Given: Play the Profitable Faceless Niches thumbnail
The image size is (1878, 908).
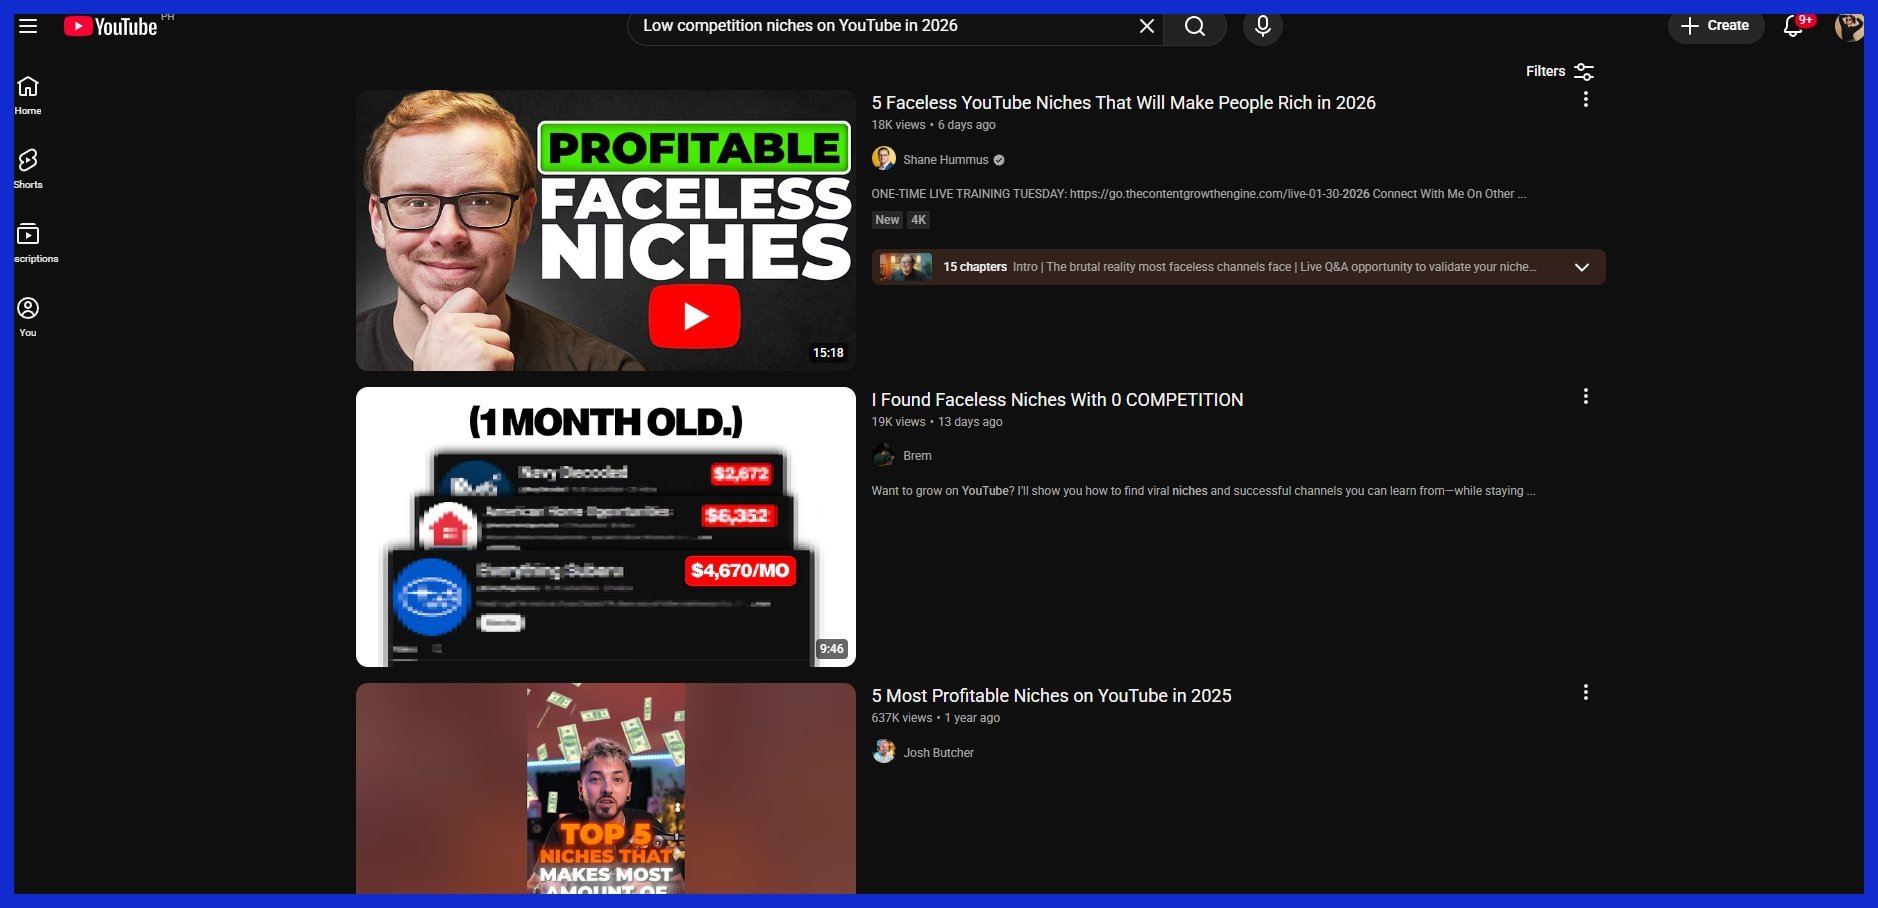Looking at the screenshot, I should tap(605, 230).
